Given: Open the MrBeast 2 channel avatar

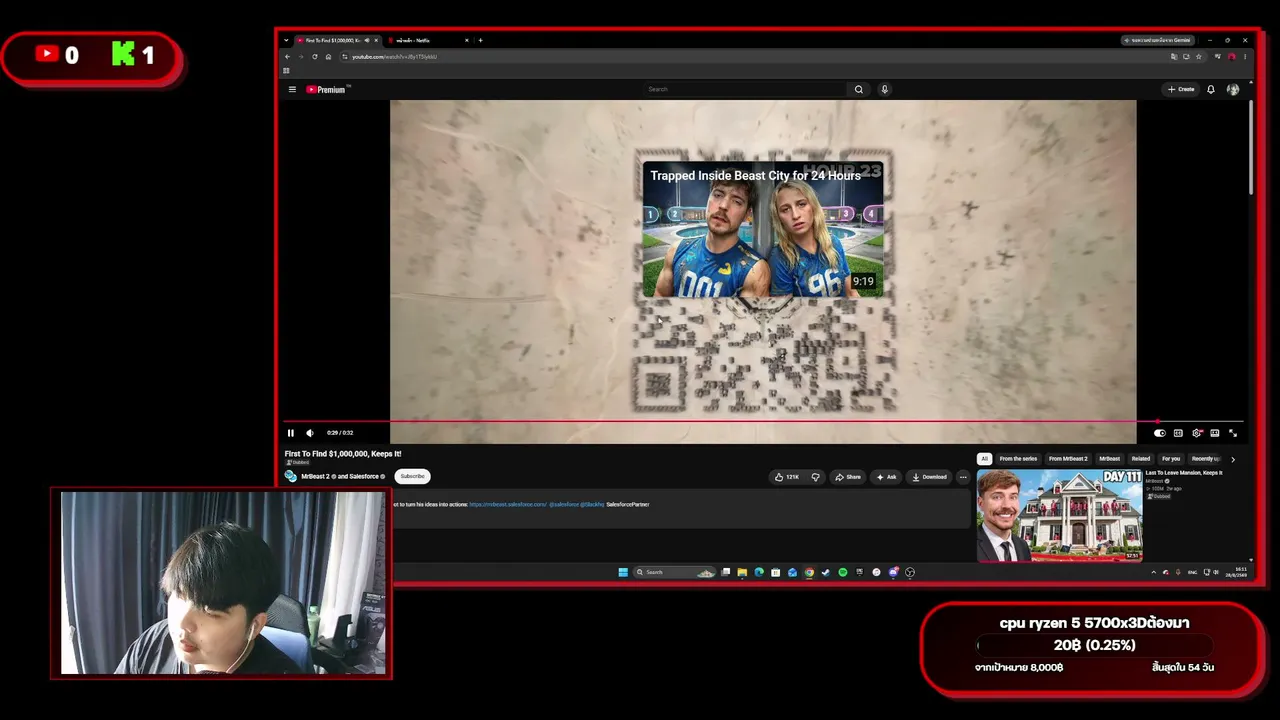Looking at the screenshot, I should point(291,477).
